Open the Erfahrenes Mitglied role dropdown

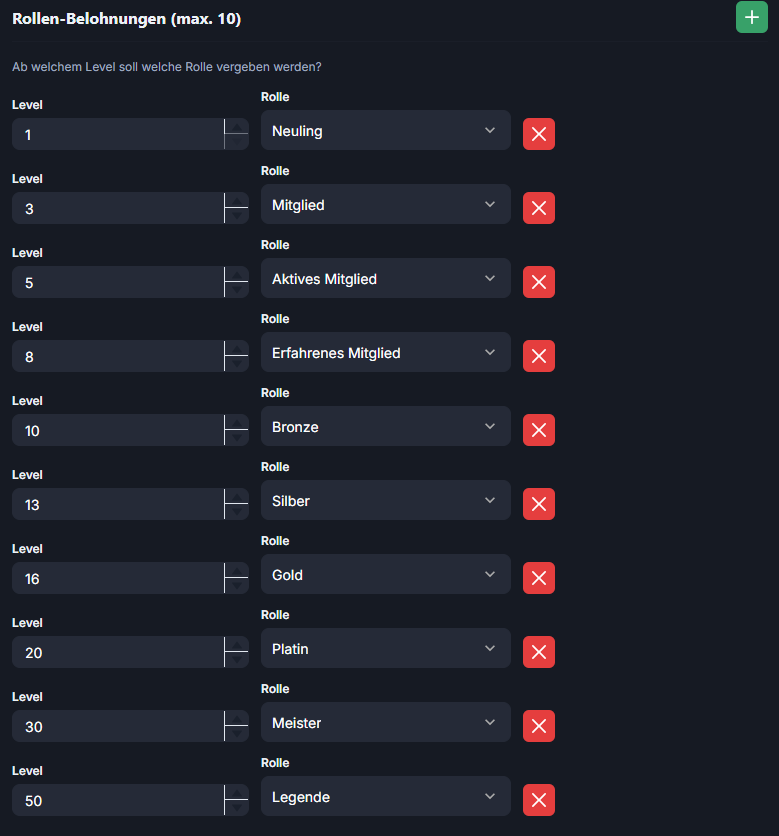point(386,352)
